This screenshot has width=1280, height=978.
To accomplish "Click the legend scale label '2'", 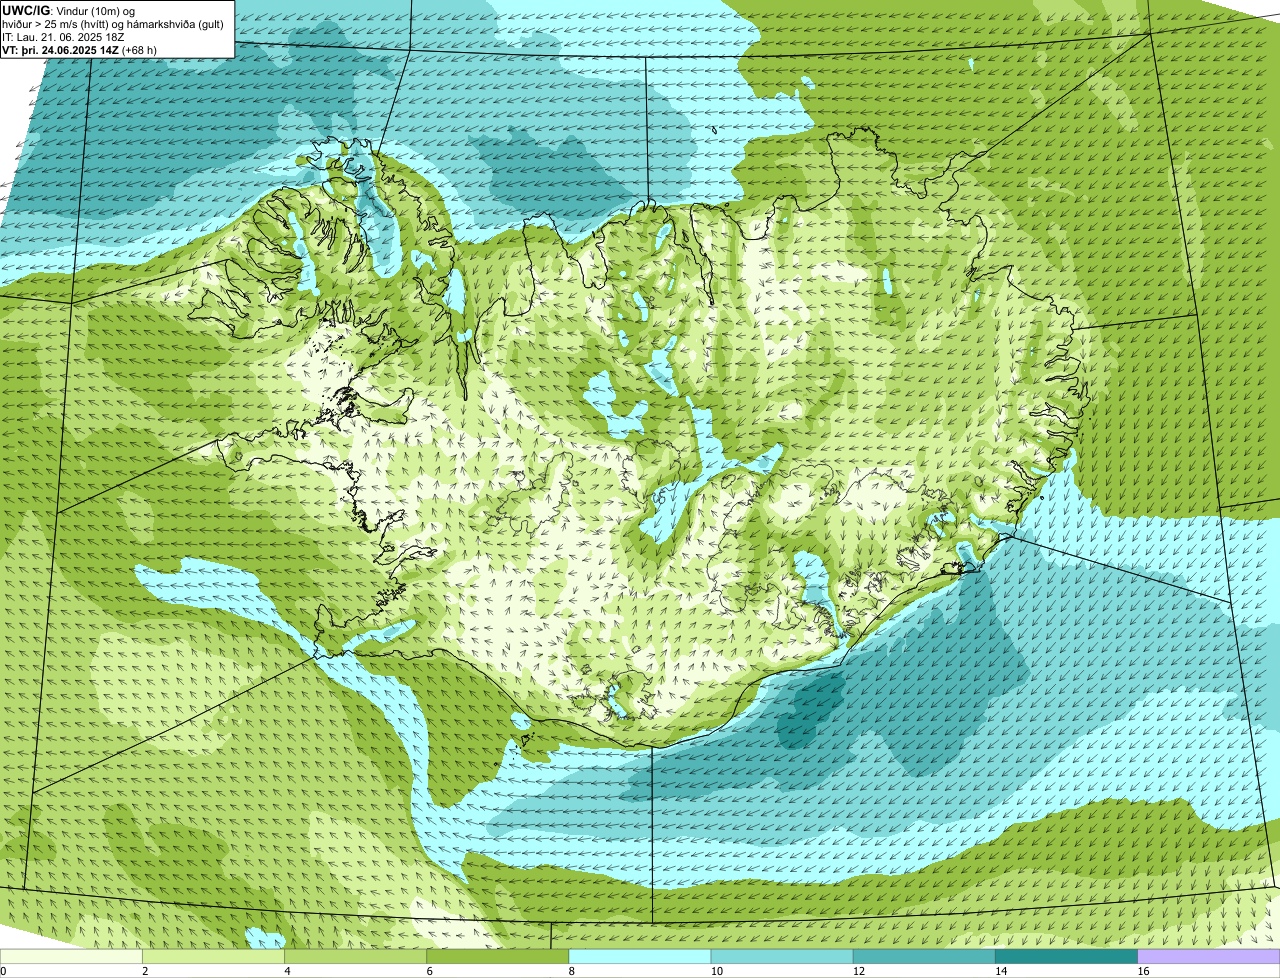I will (145, 971).
